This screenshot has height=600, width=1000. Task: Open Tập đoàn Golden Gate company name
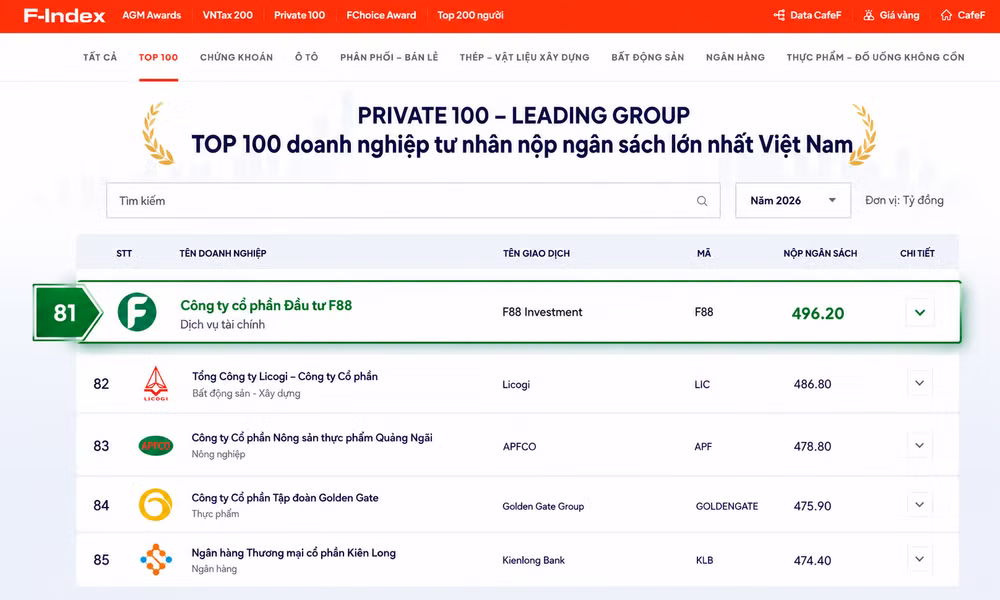(285, 497)
